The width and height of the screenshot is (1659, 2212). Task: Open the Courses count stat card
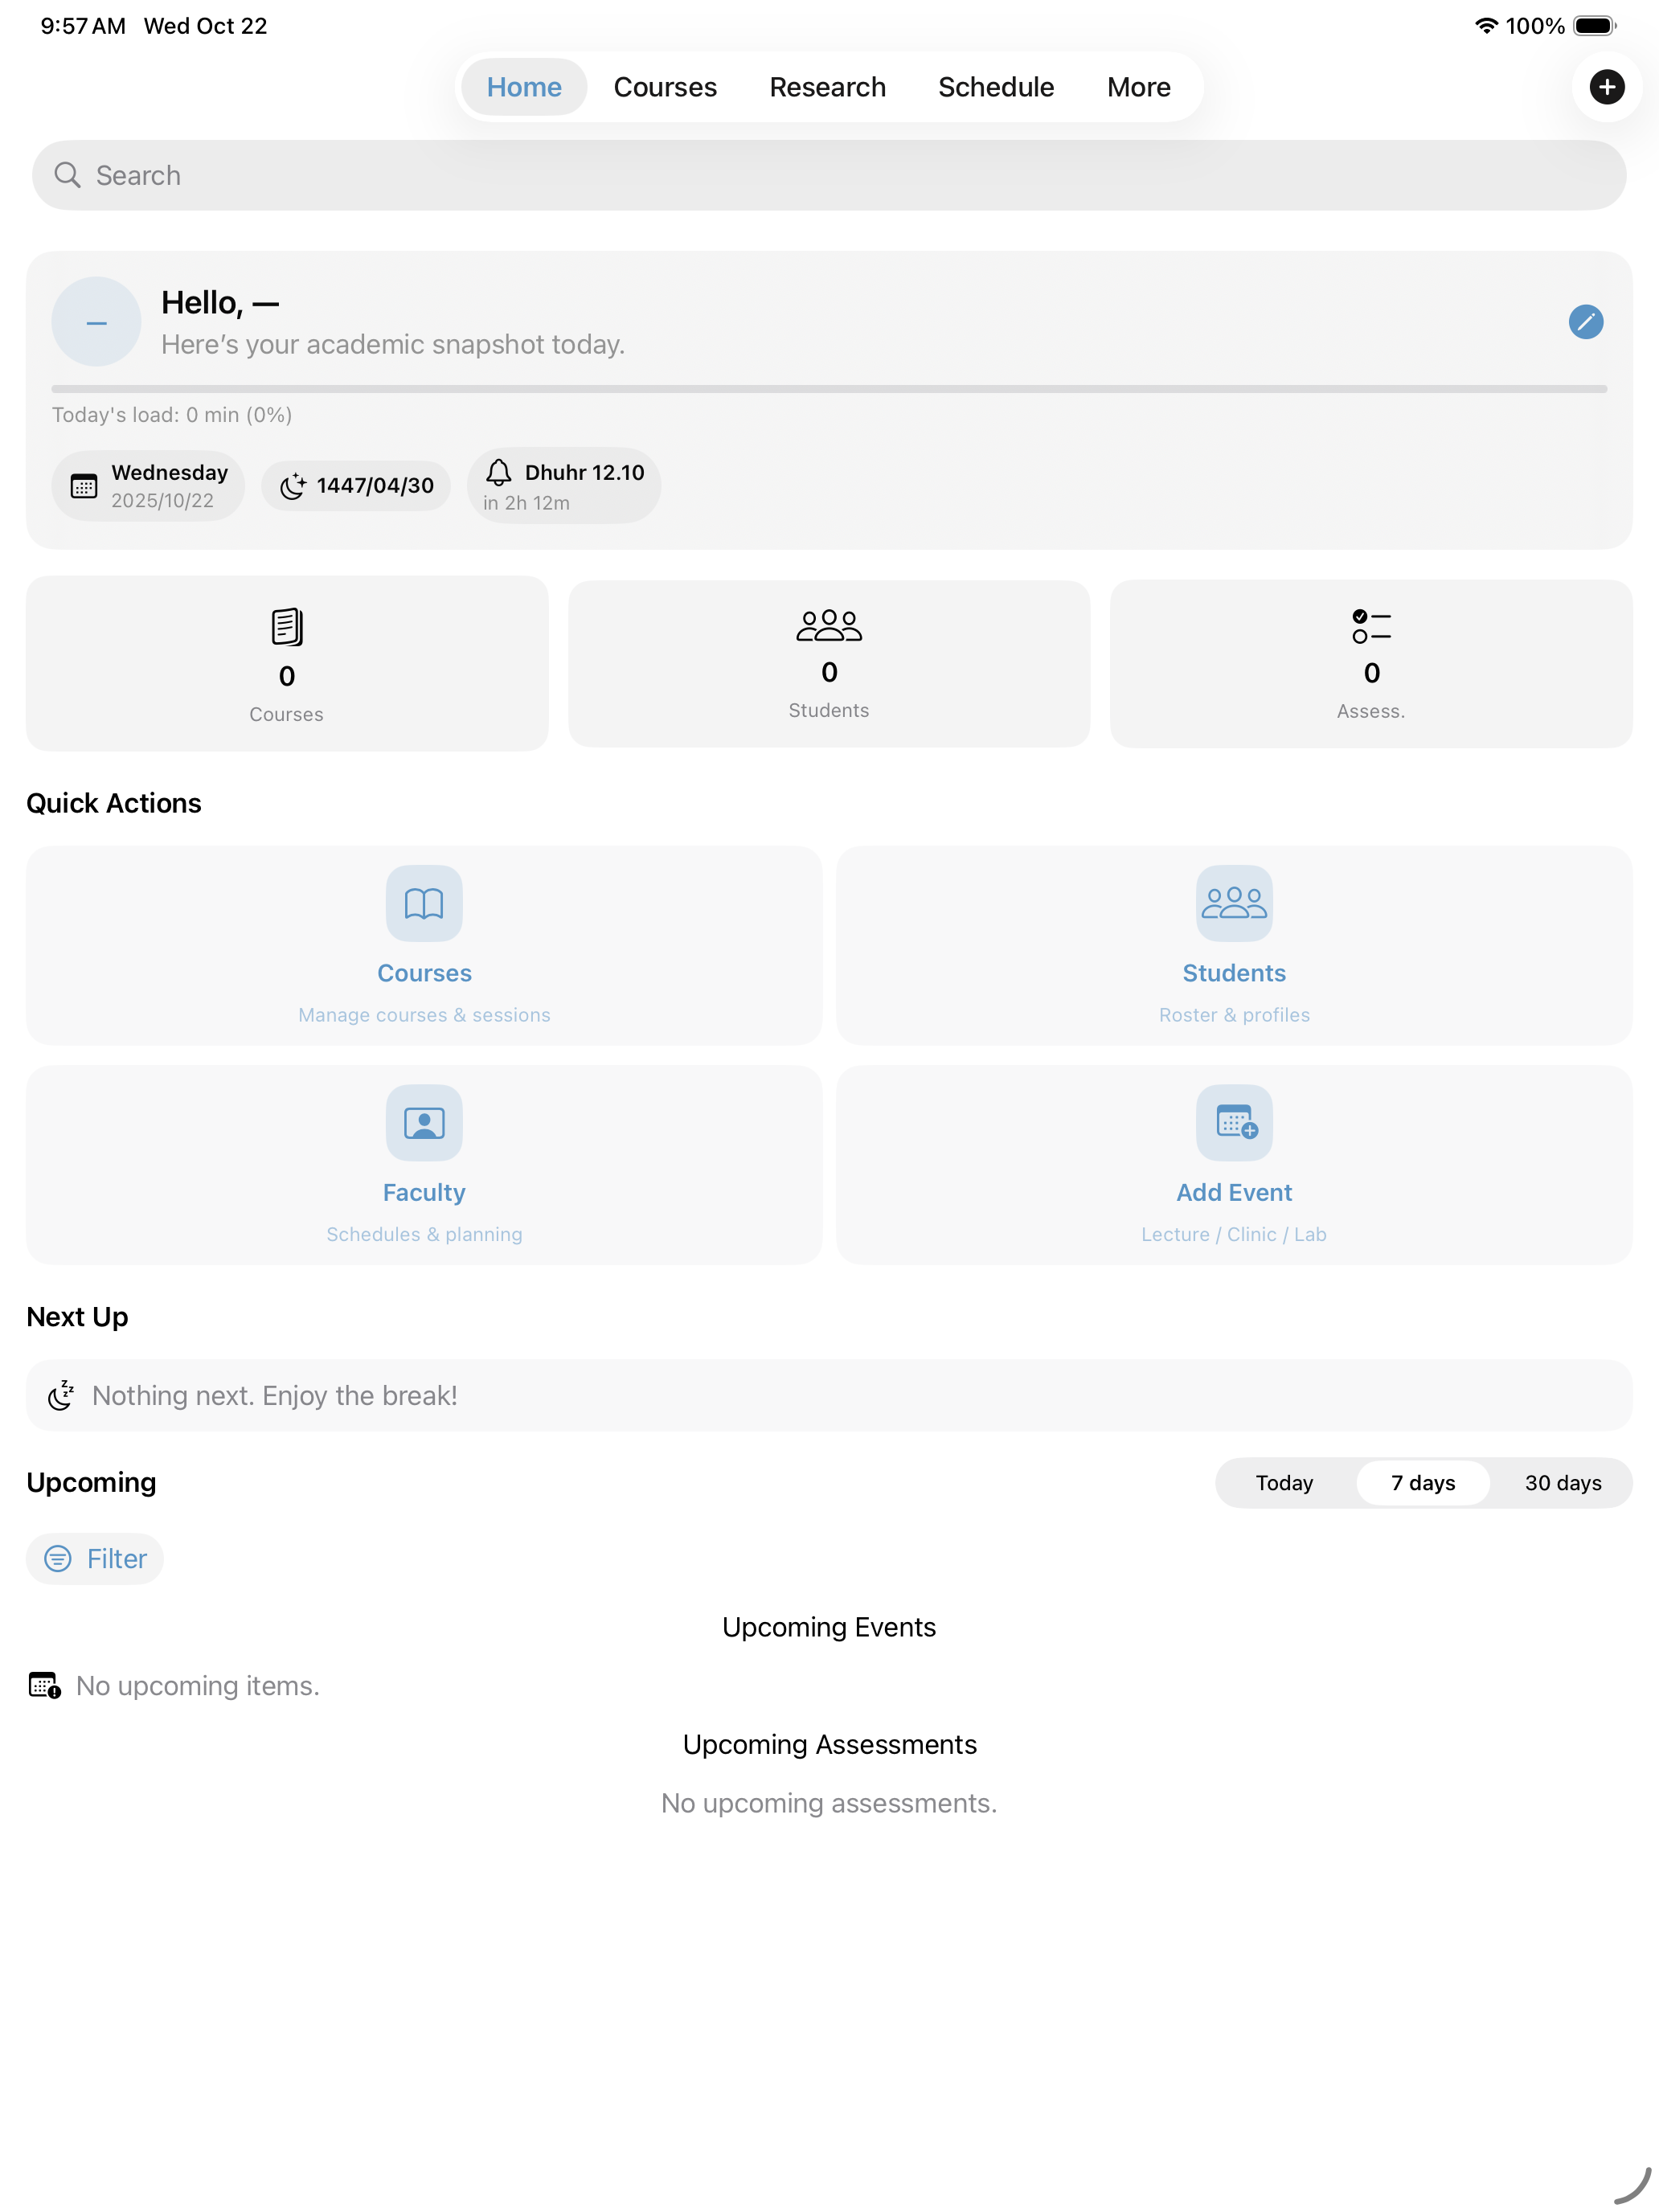287,663
